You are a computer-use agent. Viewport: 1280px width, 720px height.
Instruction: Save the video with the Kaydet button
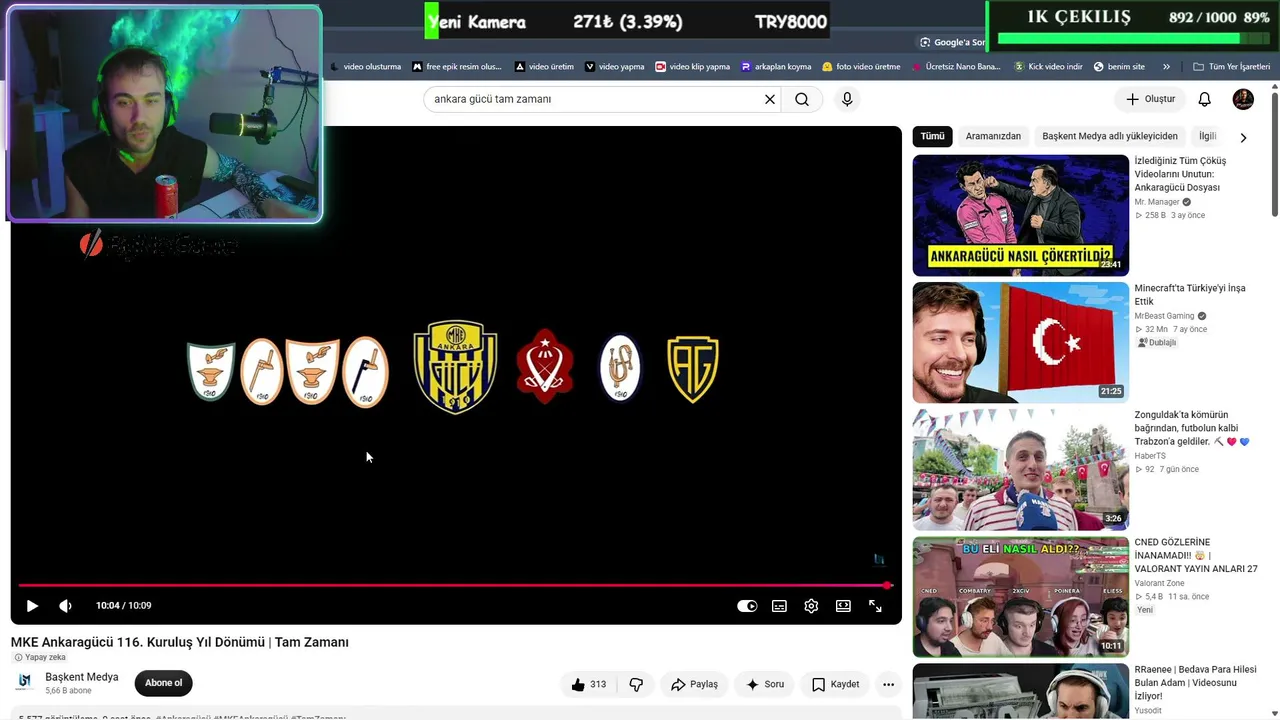pos(835,685)
